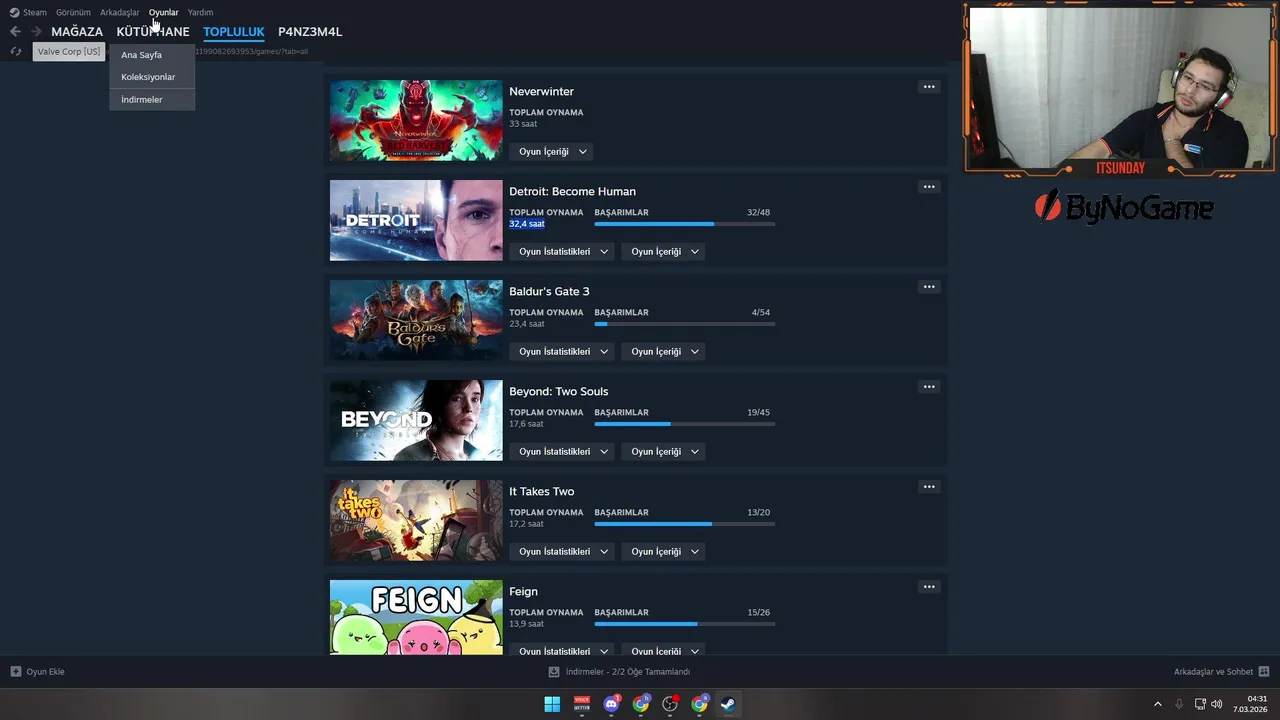Image resolution: width=1280 pixels, height=720 pixels.
Task: Open the Steam menu in the menu bar
Action: [35, 12]
